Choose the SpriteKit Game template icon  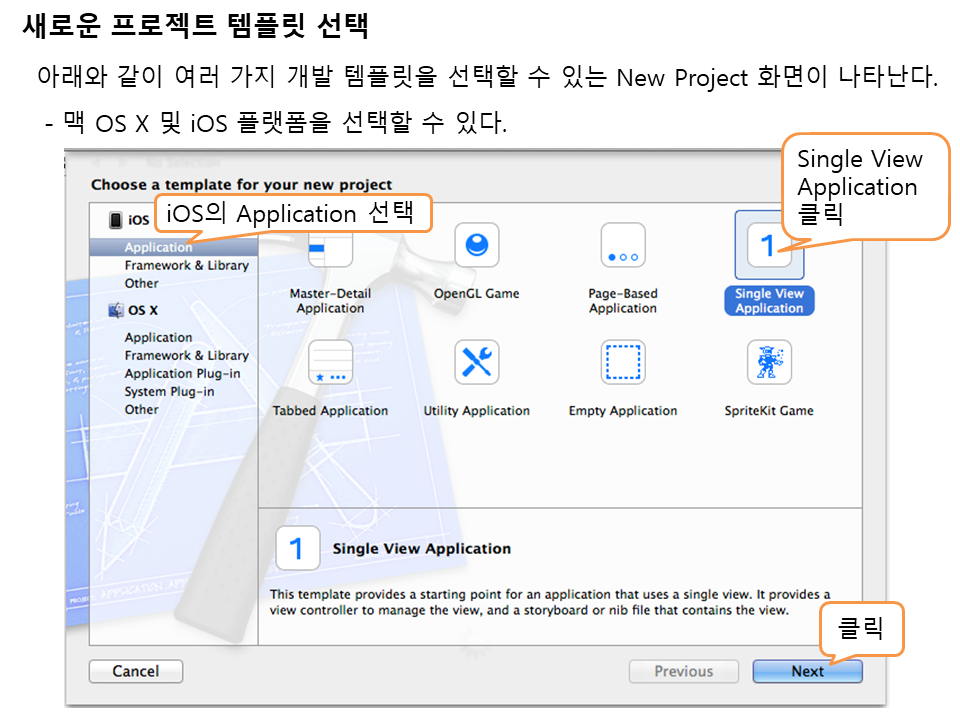click(768, 362)
